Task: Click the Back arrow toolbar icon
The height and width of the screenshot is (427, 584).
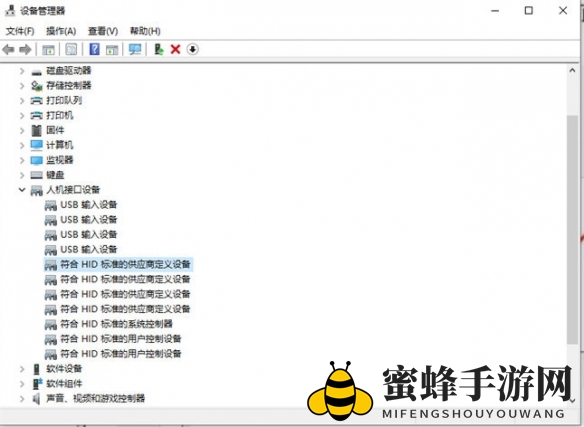Action: coord(8,49)
